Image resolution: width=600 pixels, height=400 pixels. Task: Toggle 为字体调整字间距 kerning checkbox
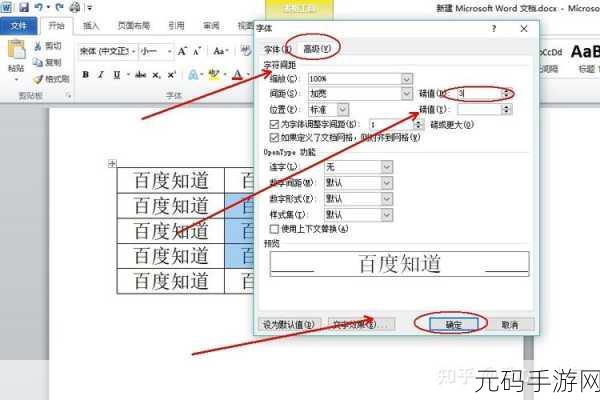tap(274, 124)
